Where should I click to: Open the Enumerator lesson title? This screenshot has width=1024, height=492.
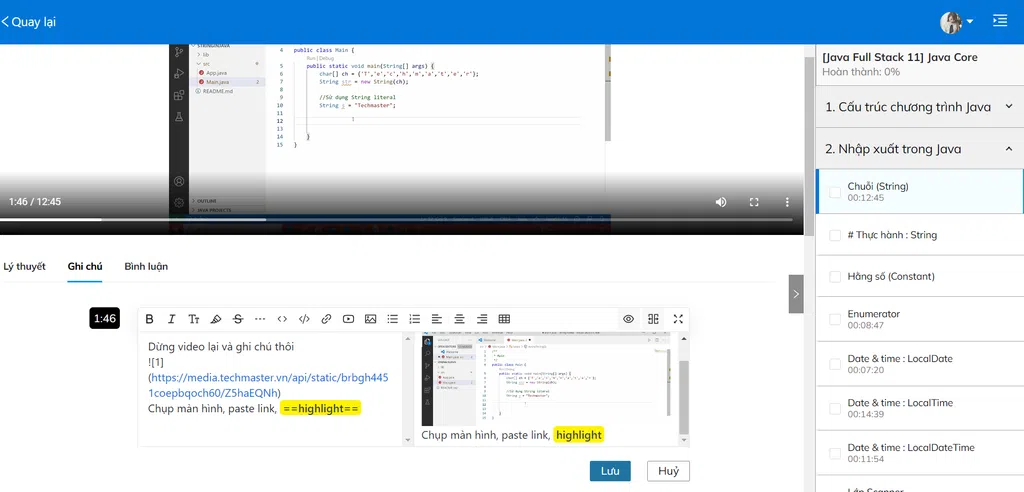pos(874,314)
